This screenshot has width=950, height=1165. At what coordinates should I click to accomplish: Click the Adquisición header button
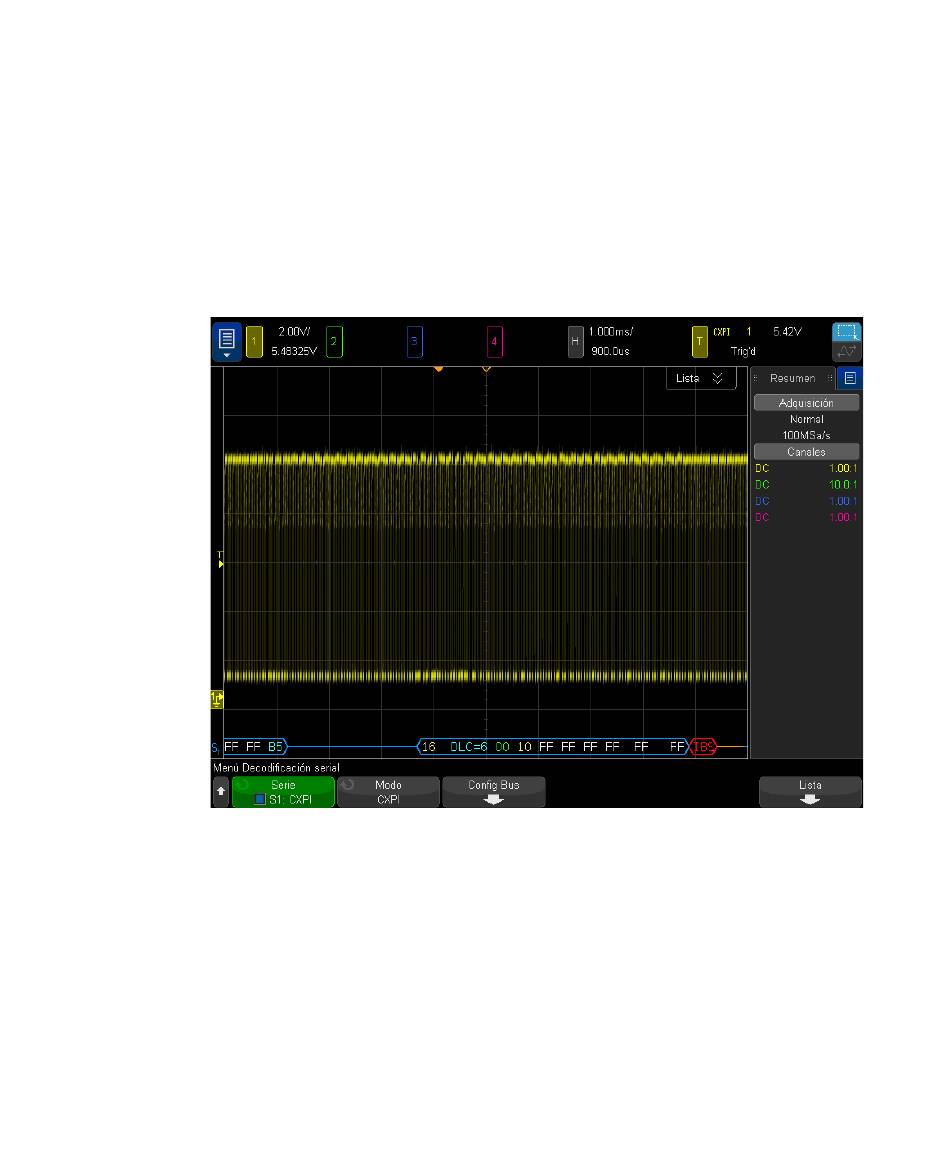806,403
